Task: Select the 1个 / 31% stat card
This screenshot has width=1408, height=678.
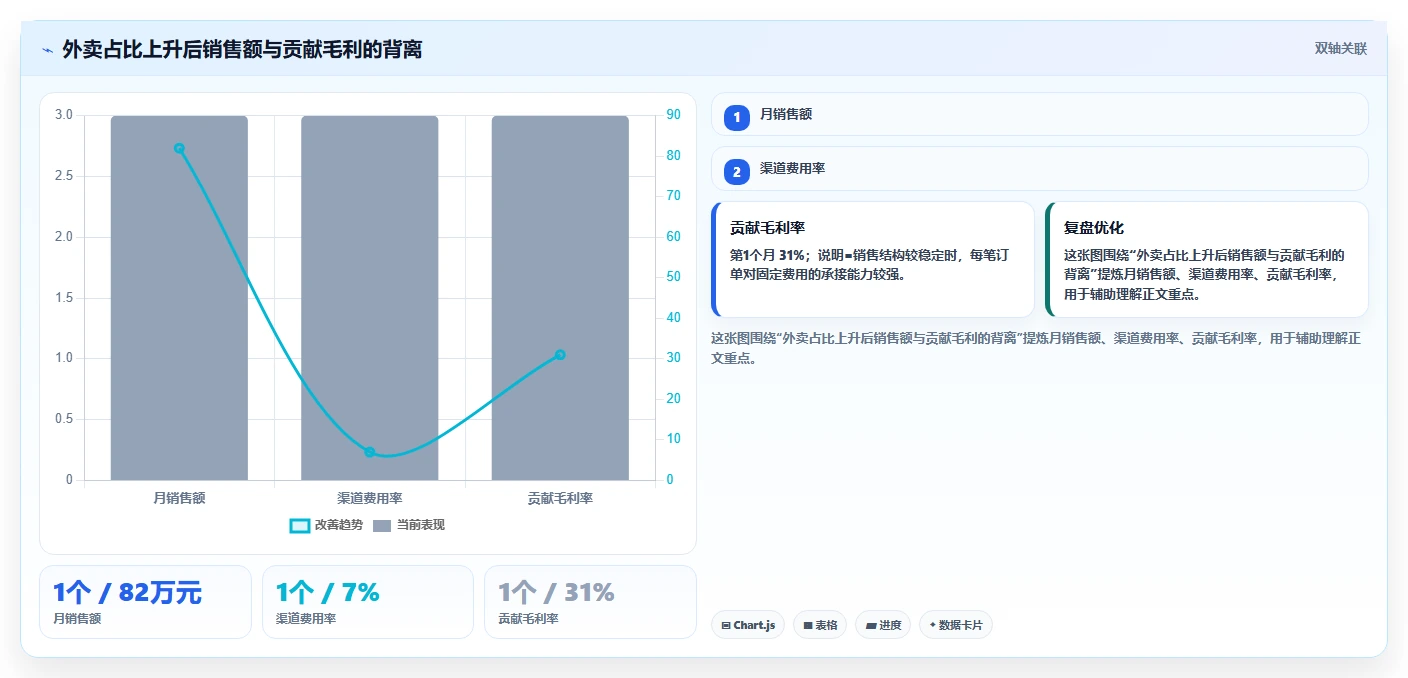Action: (590, 602)
